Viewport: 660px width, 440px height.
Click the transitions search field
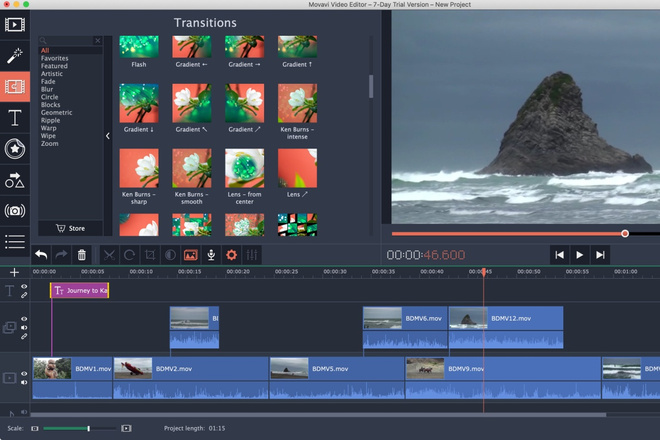point(67,40)
